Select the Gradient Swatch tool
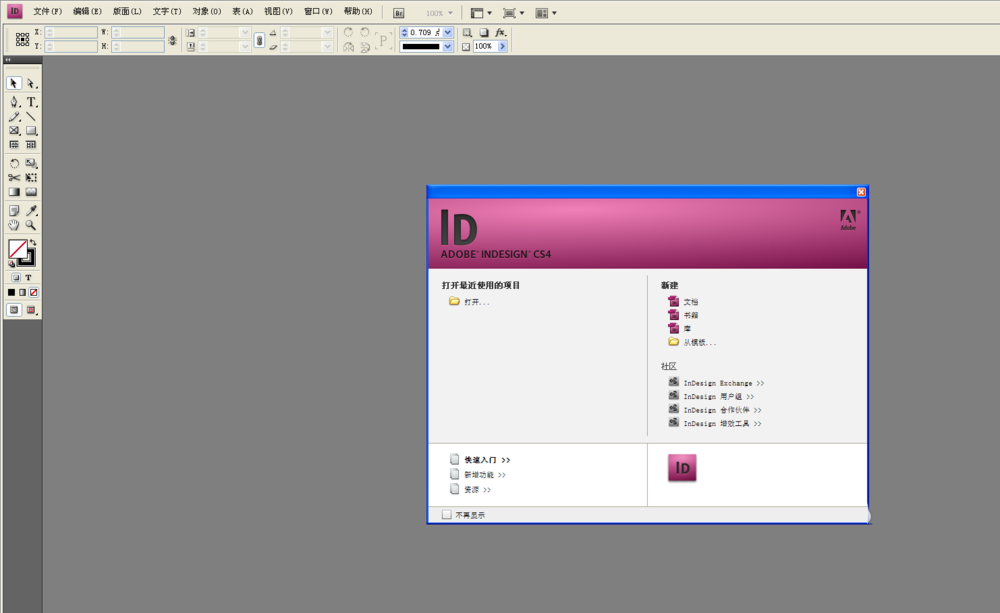The image size is (1000, 613). coord(14,191)
